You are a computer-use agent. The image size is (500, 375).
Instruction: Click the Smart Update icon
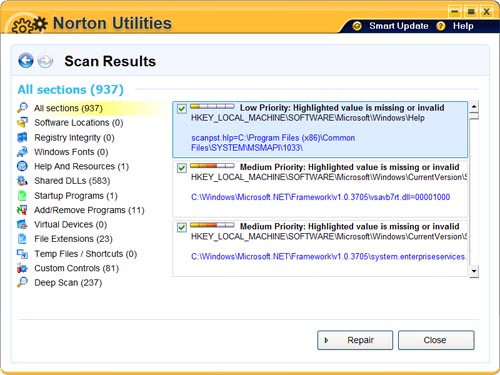coord(357,26)
